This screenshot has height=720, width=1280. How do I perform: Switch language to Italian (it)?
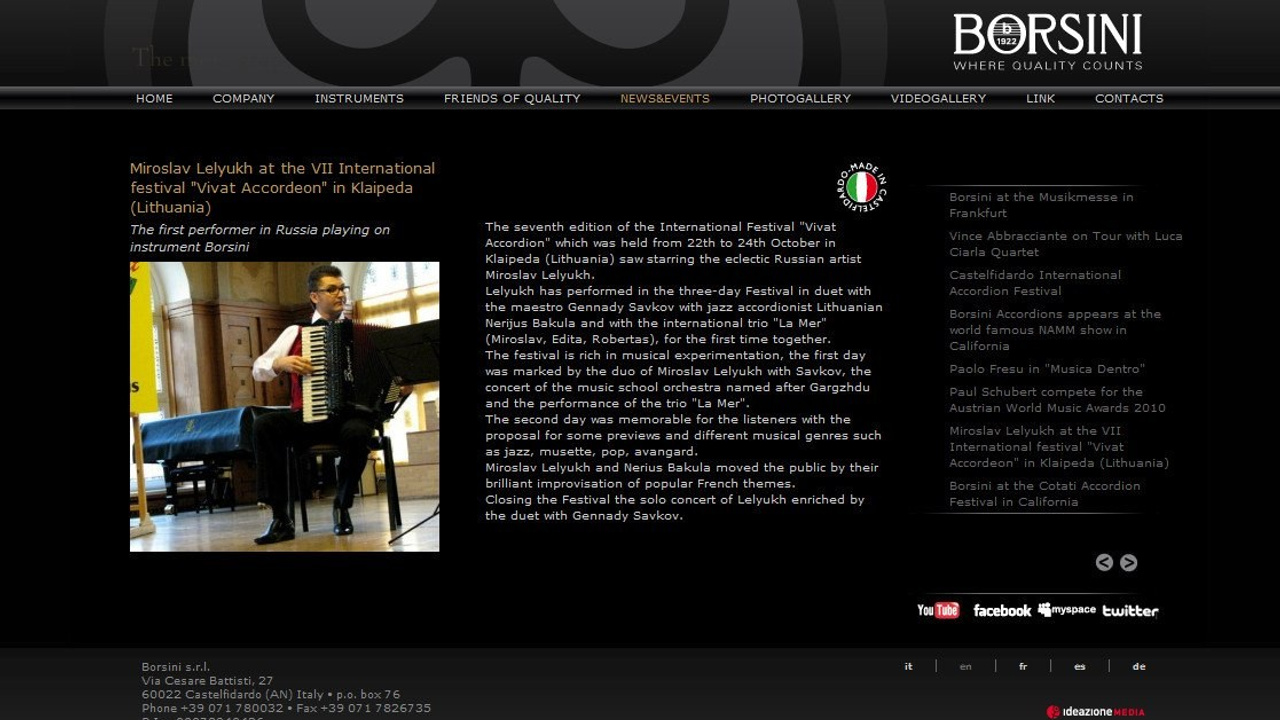(908, 666)
